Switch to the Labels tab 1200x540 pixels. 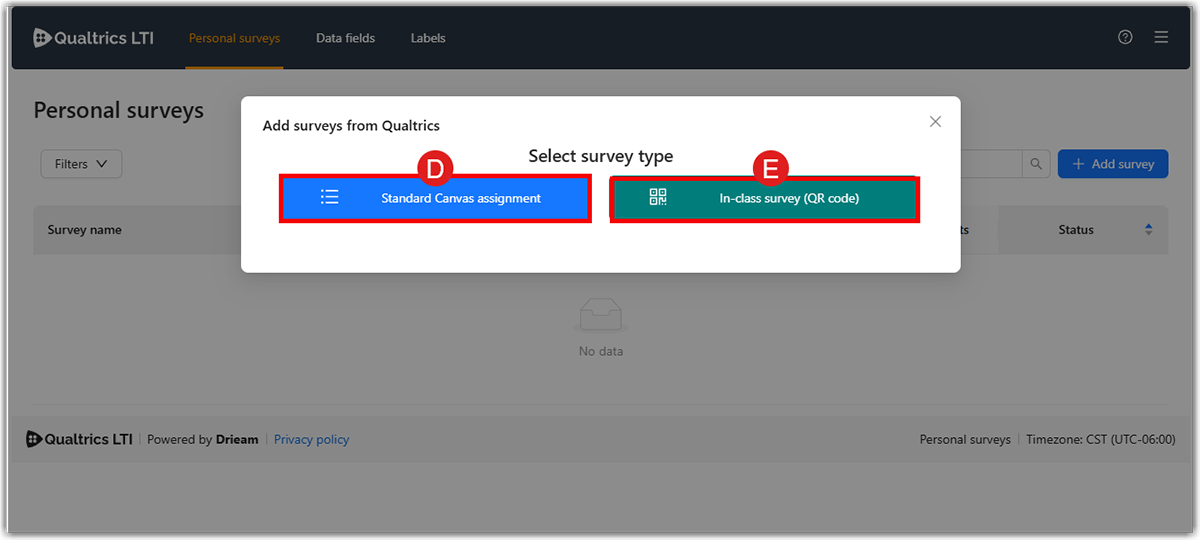point(428,38)
